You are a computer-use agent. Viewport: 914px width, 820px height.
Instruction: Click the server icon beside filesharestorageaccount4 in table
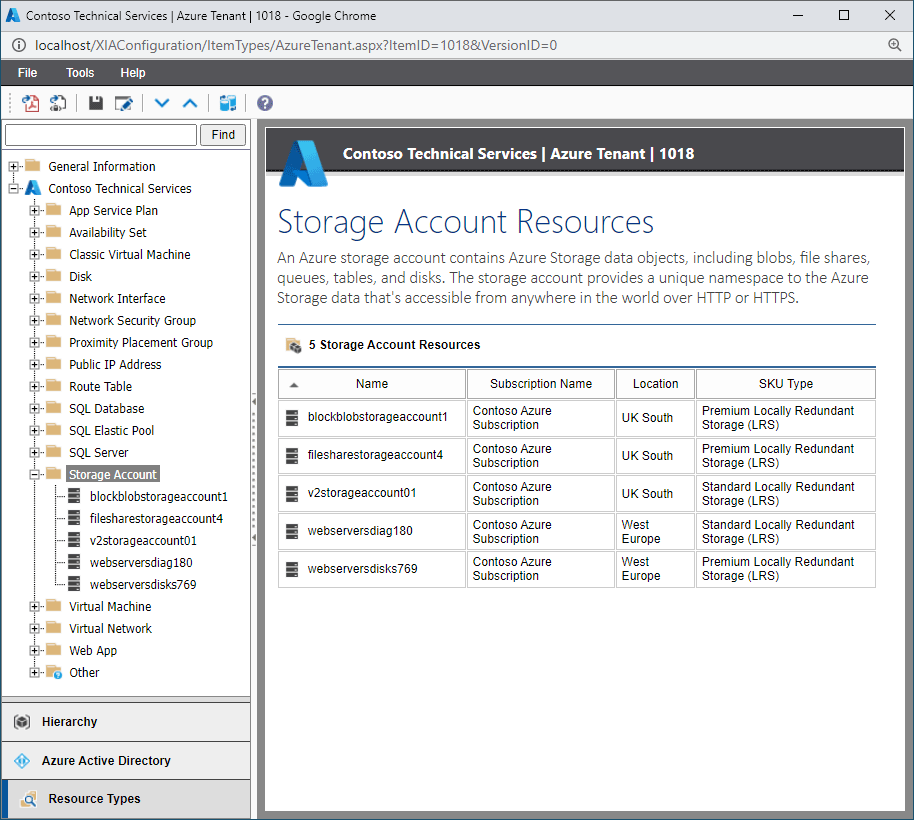coord(292,455)
